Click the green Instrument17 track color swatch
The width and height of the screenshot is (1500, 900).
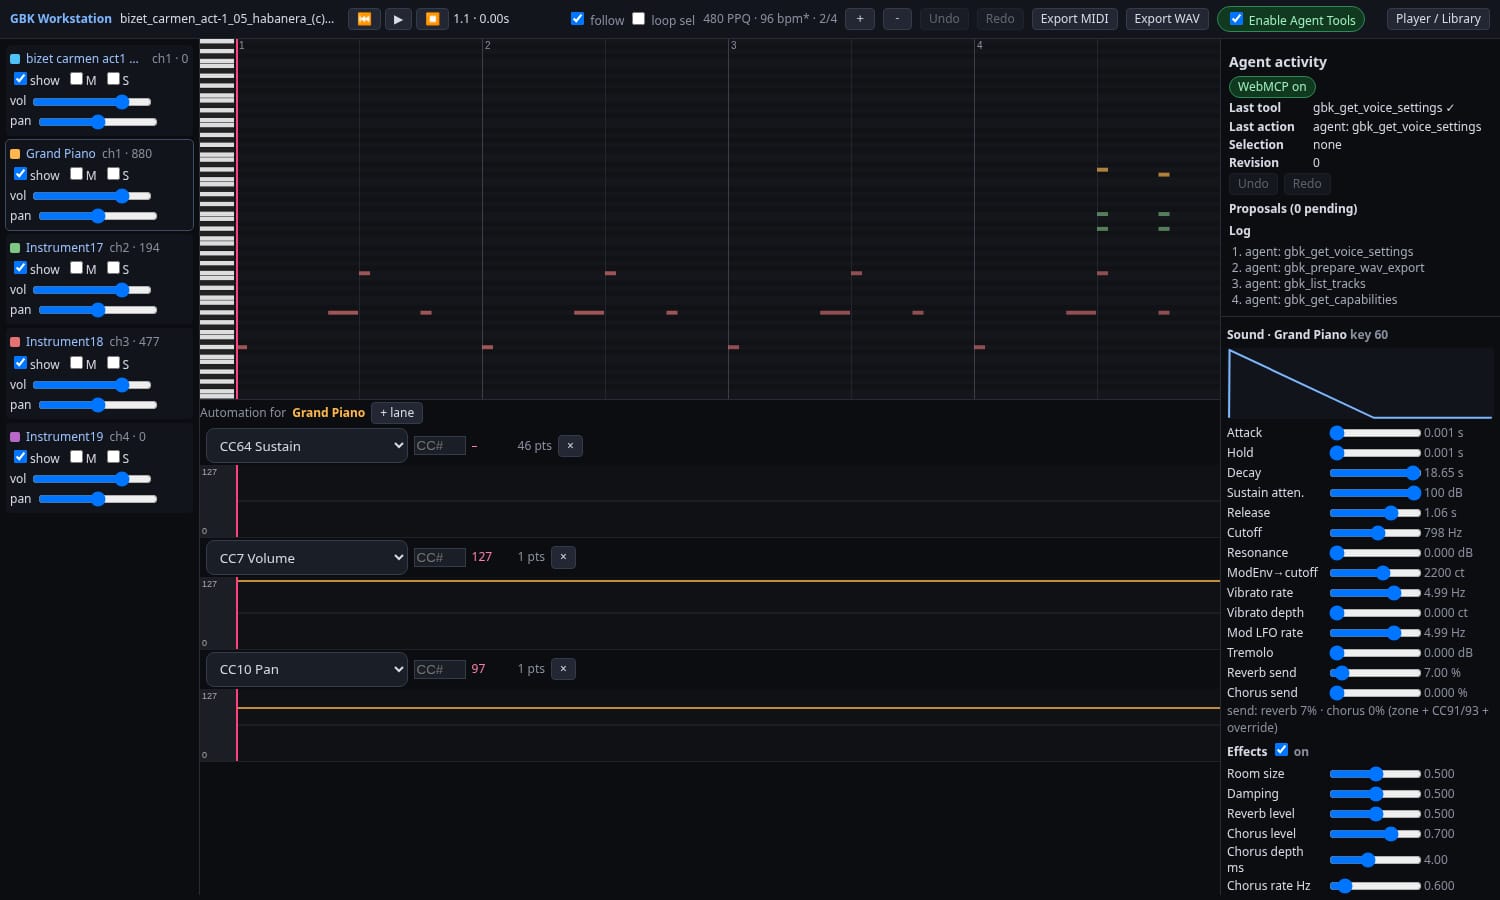pos(15,248)
